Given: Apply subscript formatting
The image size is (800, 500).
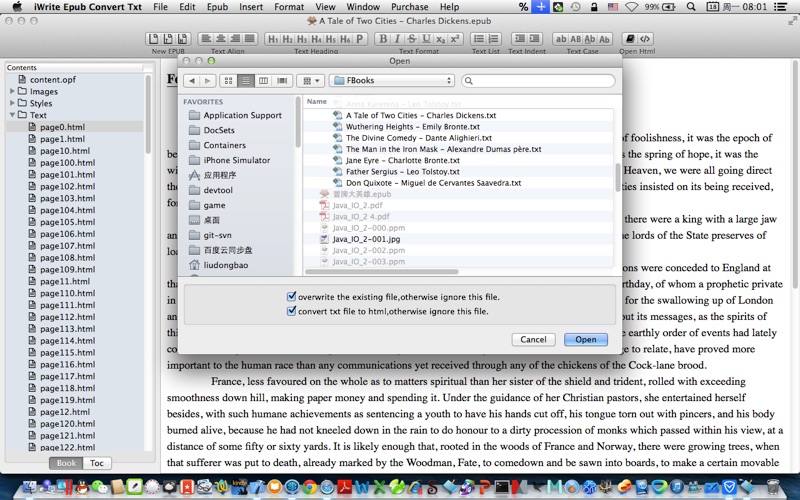Looking at the screenshot, I should point(440,39).
